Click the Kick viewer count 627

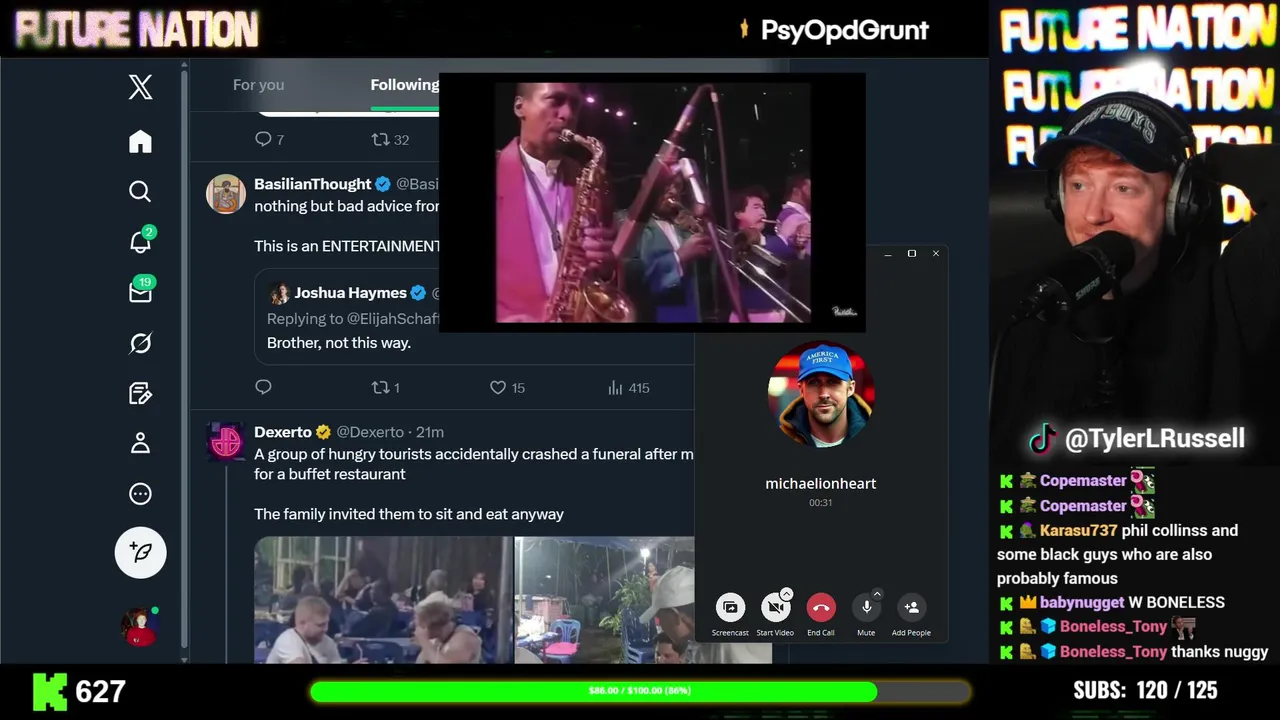click(x=100, y=691)
